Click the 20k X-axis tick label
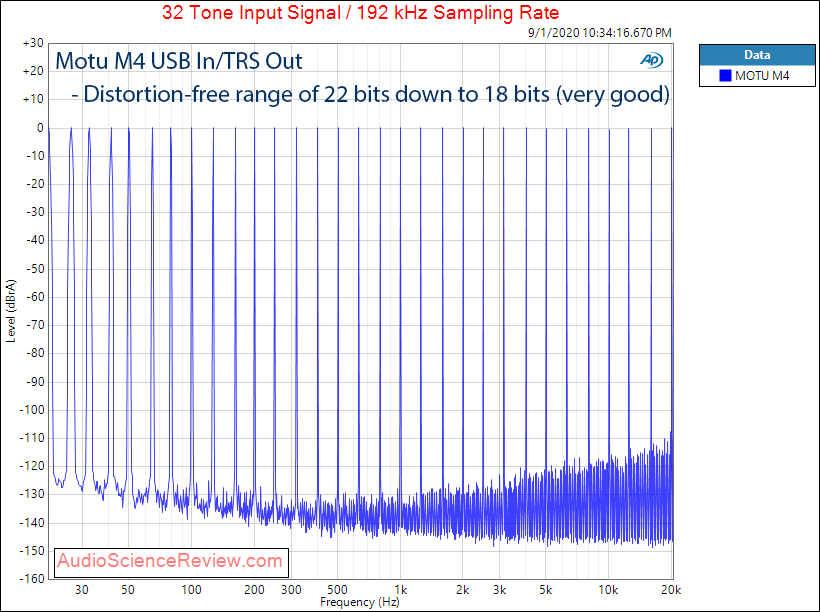The width and height of the screenshot is (820, 612). (671, 590)
